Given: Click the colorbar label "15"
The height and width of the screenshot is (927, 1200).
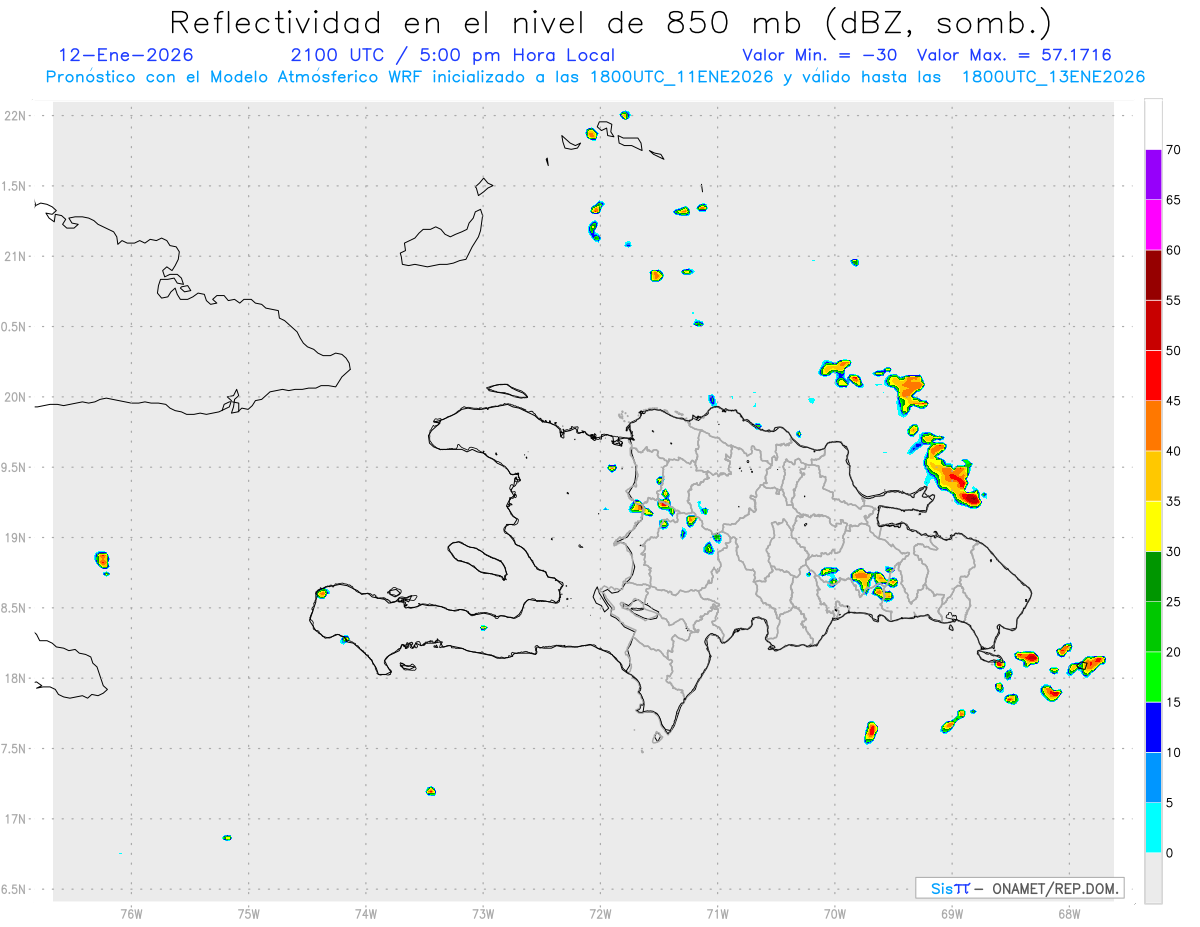Looking at the screenshot, I should [1174, 703].
